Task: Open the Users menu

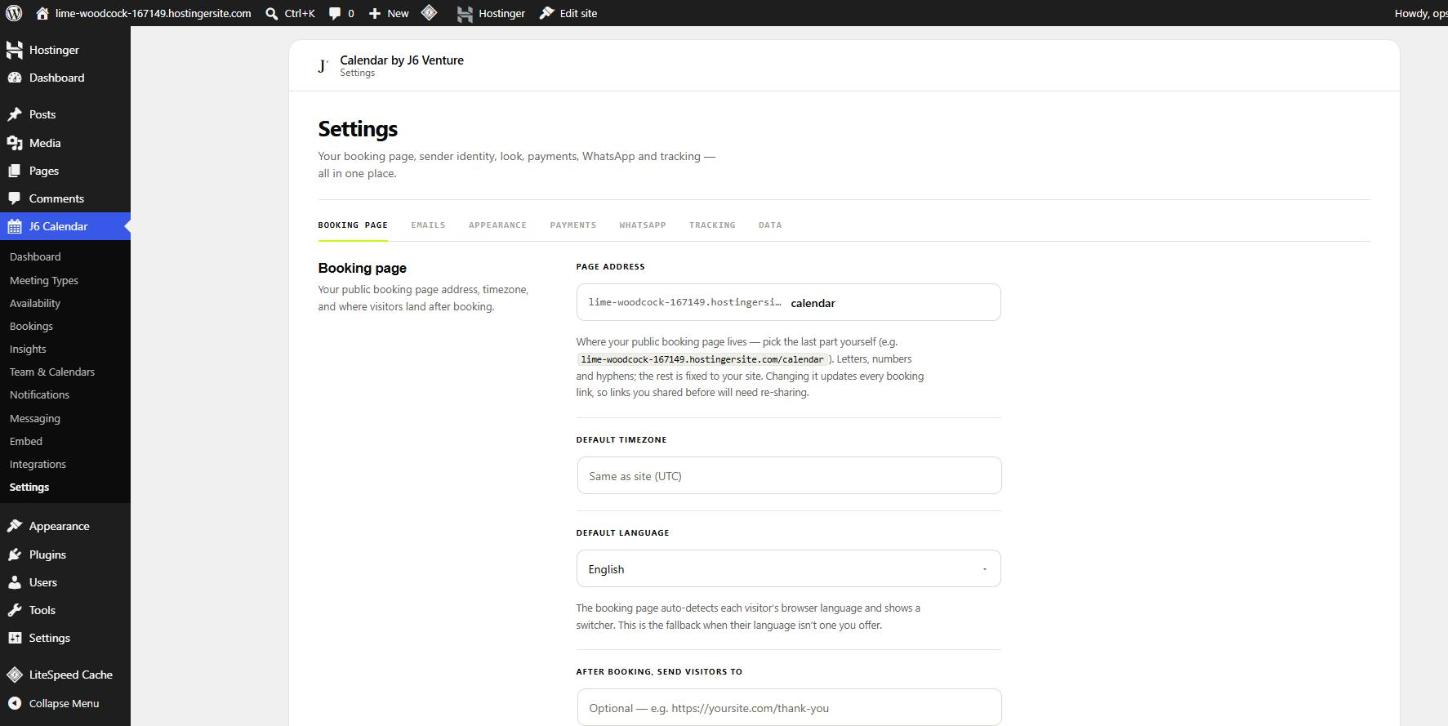Action: [65, 583]
